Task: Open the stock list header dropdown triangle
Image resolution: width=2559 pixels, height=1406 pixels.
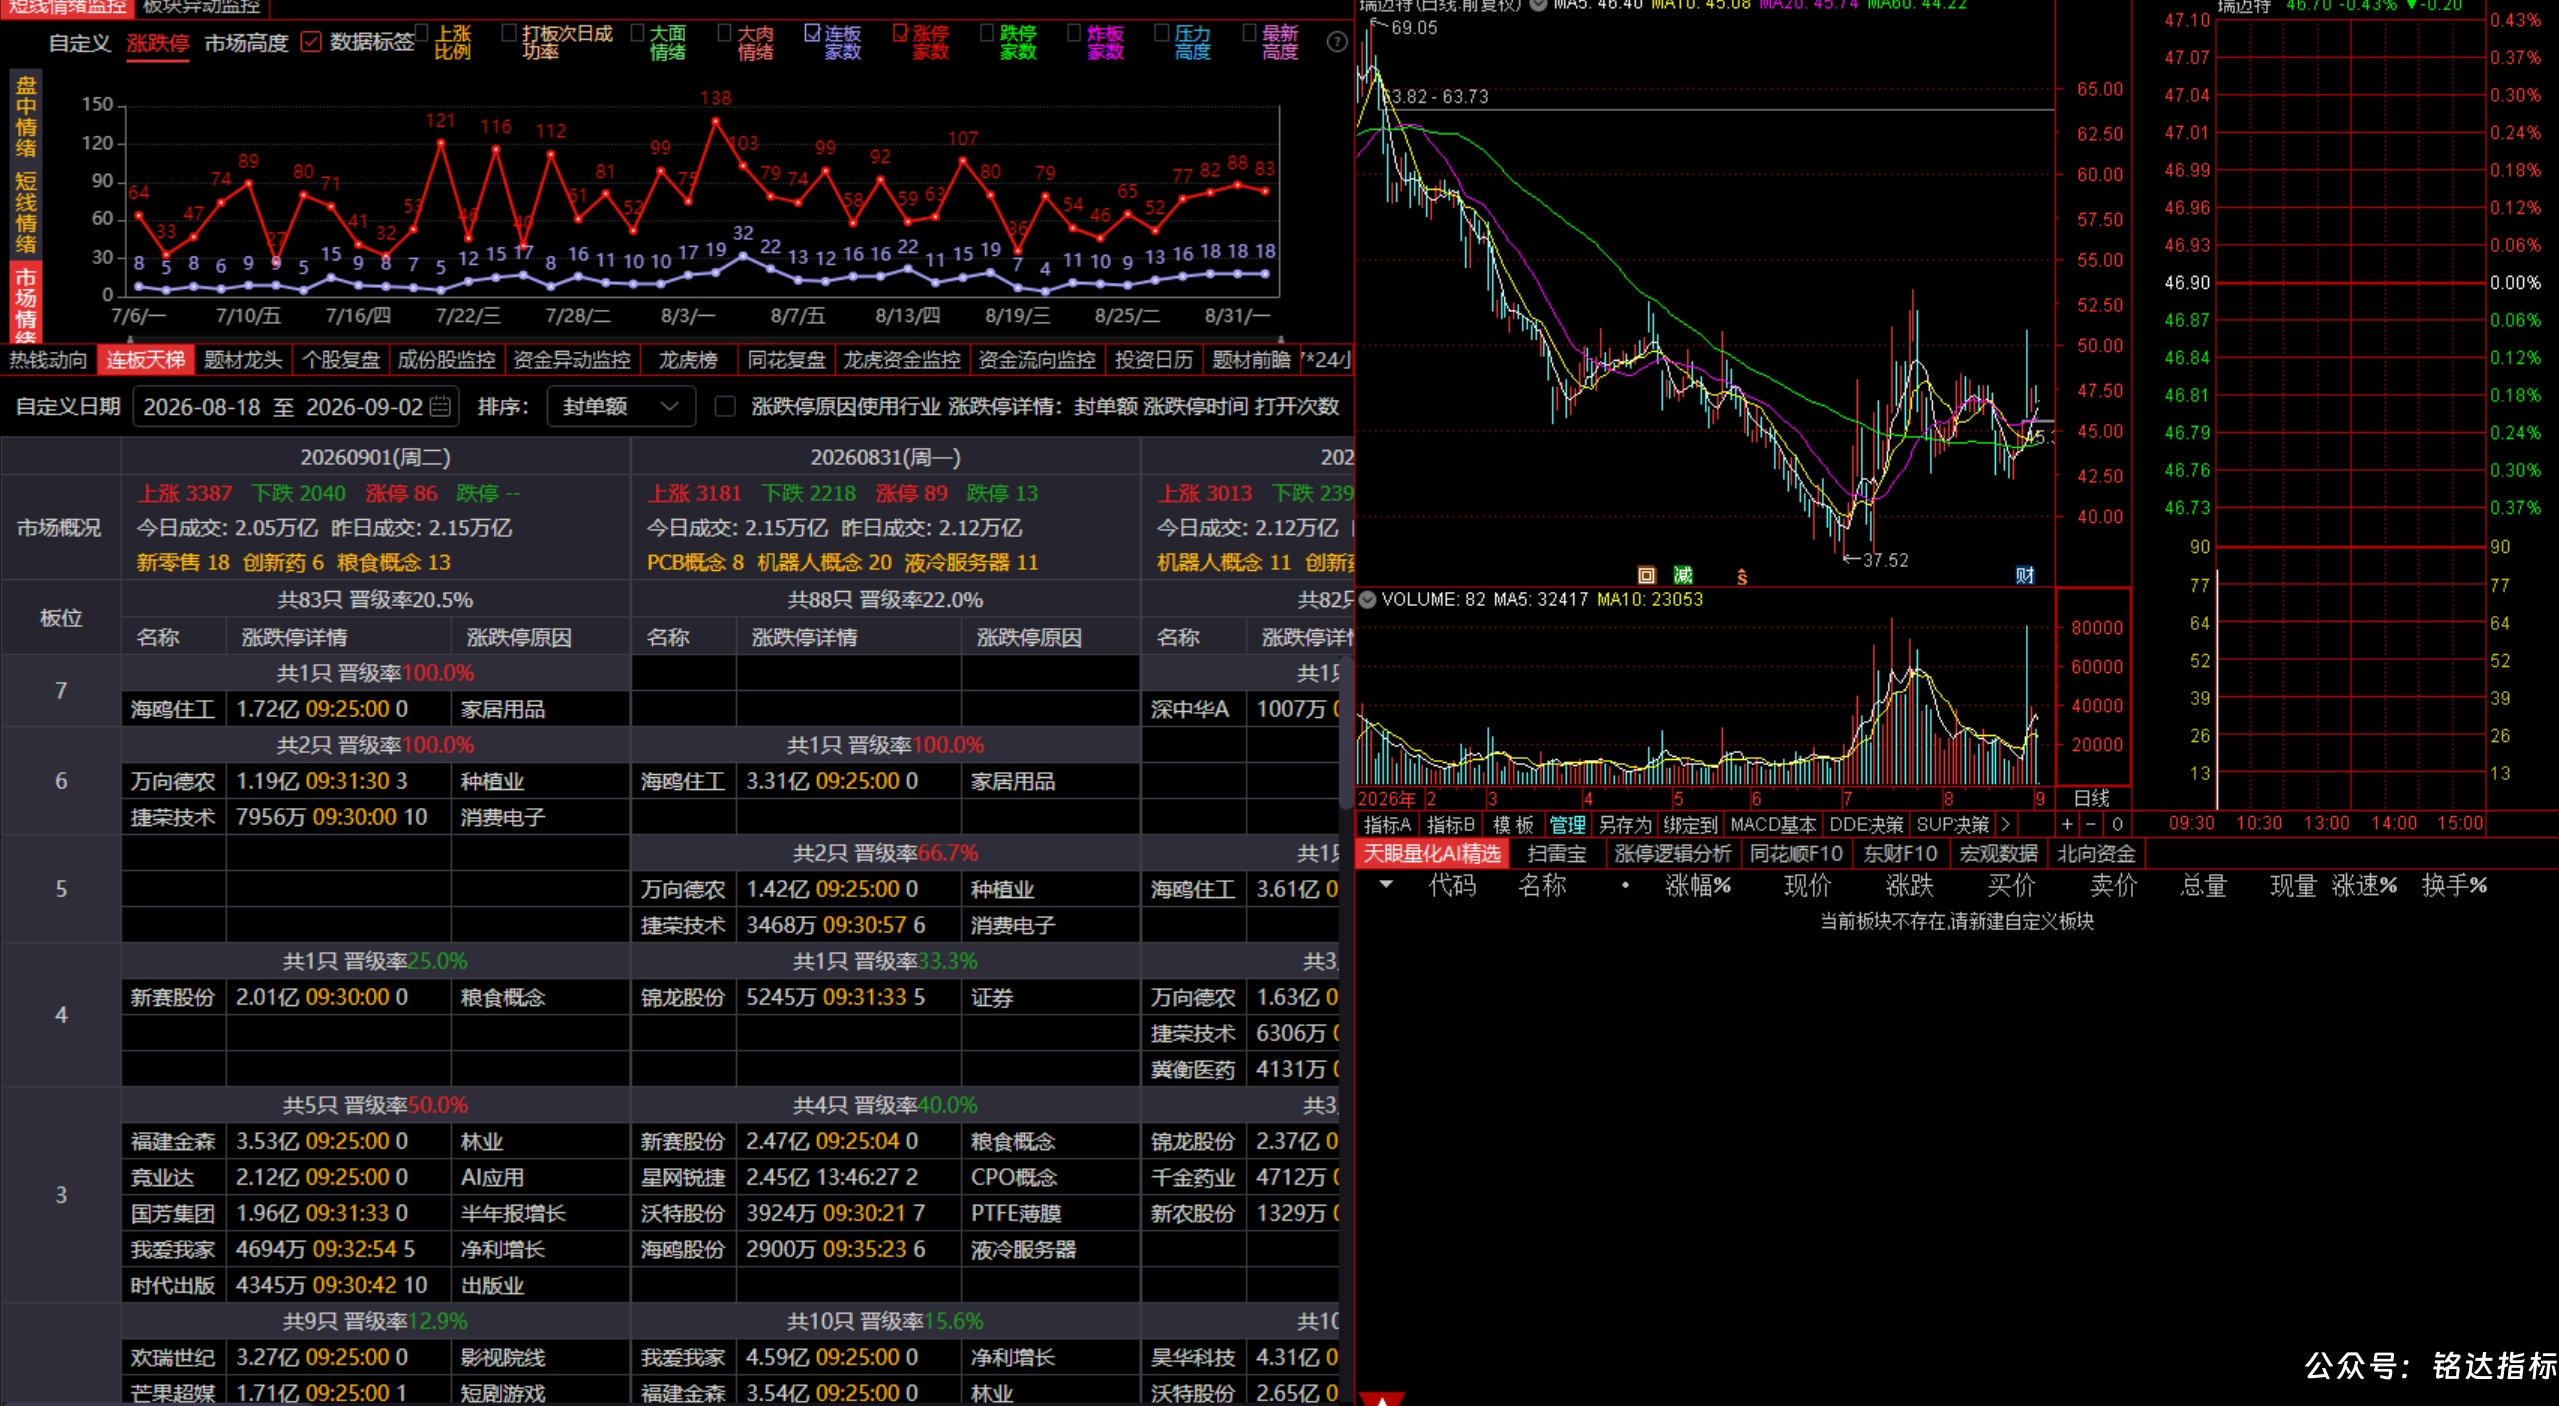Action: tap(1386, 884)
